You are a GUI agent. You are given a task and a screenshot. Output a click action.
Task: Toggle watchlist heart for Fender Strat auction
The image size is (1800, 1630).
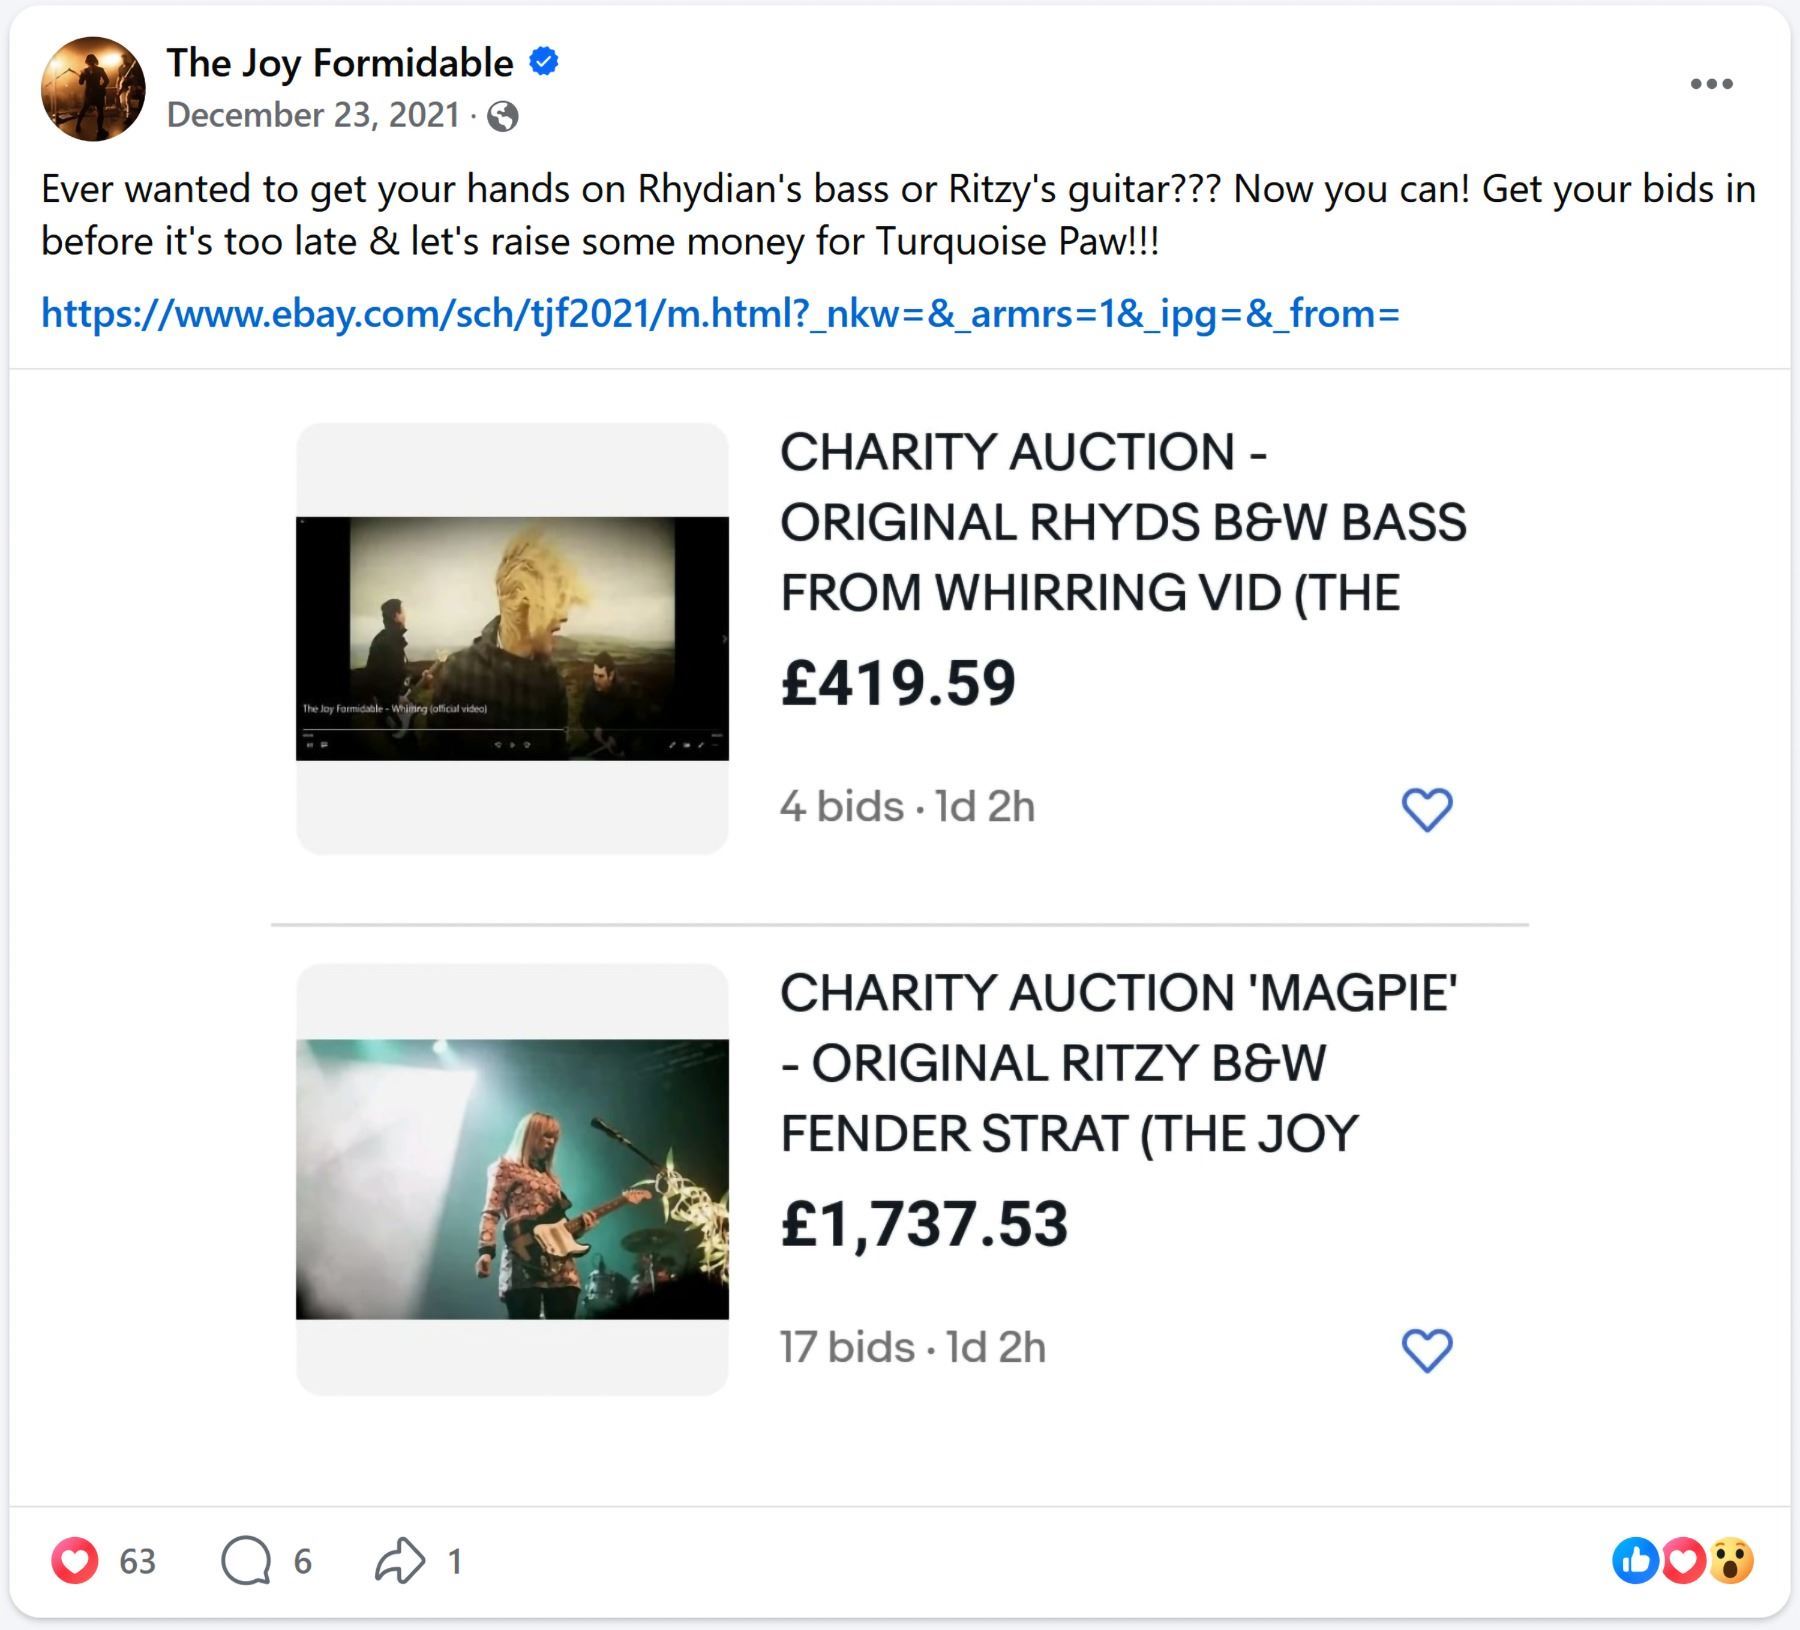point(1427,1350)
